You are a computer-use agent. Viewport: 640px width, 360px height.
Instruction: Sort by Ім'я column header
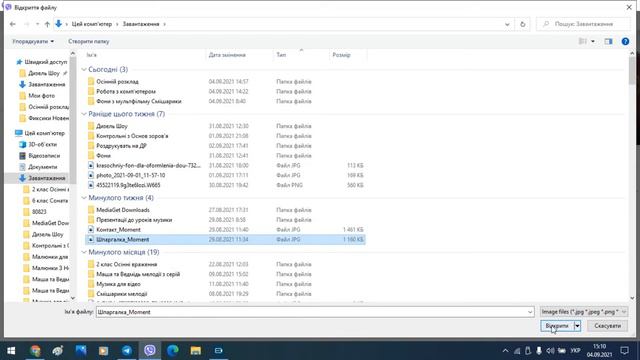(92, 55)
